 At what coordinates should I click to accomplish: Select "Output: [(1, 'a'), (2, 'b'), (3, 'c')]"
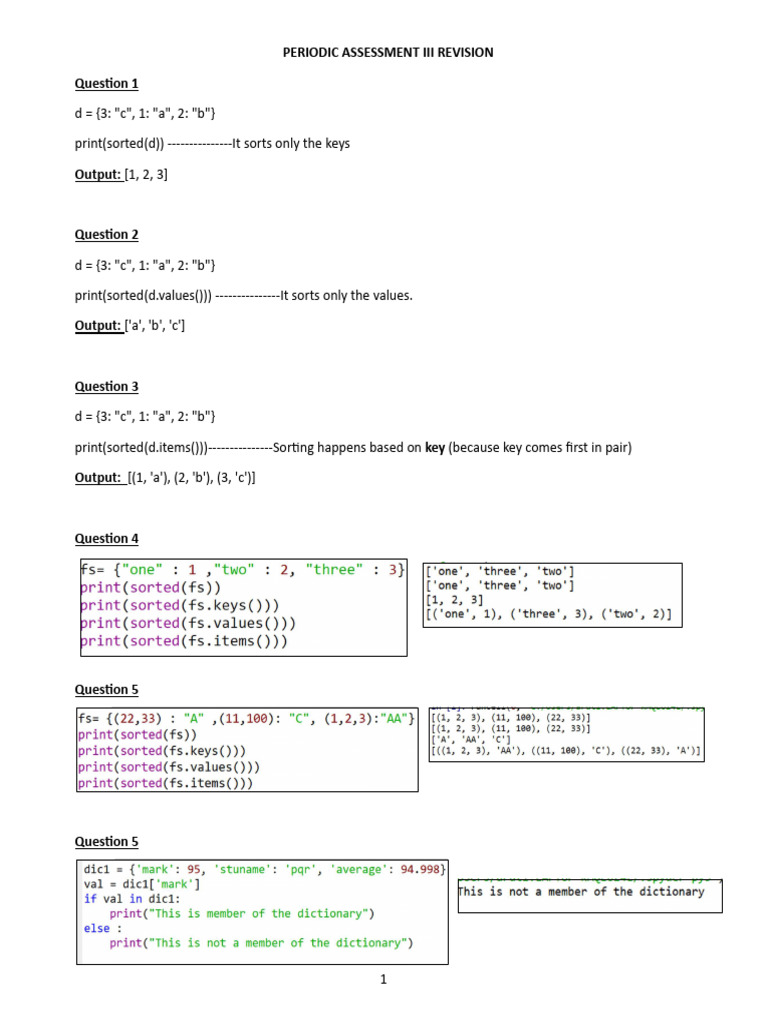(x=165, y=477)
